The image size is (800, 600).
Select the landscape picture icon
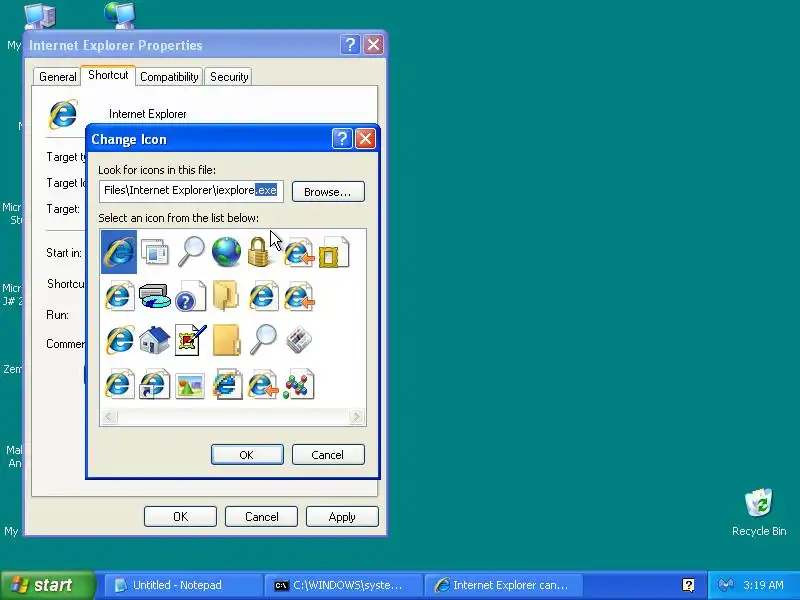[190, 385]
